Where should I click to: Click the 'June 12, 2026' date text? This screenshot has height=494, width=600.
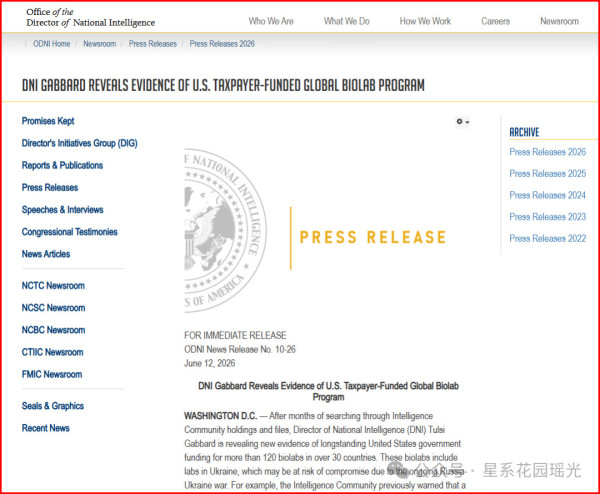coord(210,363)
